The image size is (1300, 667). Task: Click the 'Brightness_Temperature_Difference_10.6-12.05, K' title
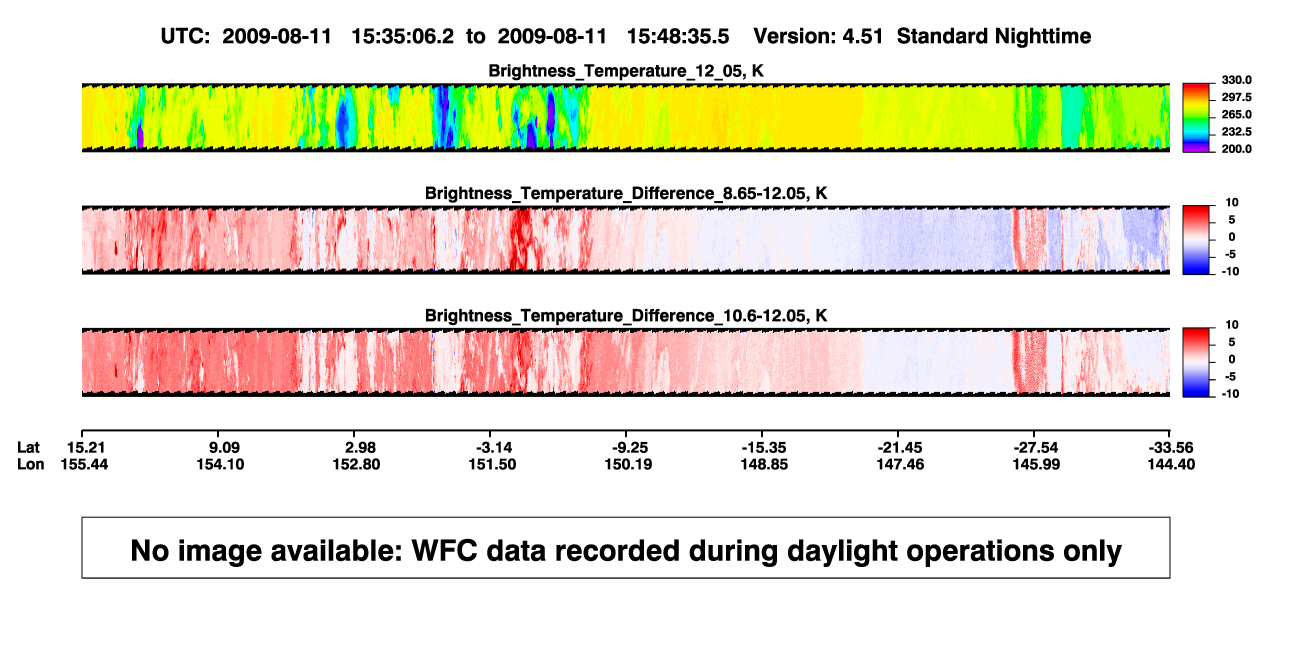tap(626, 315)
